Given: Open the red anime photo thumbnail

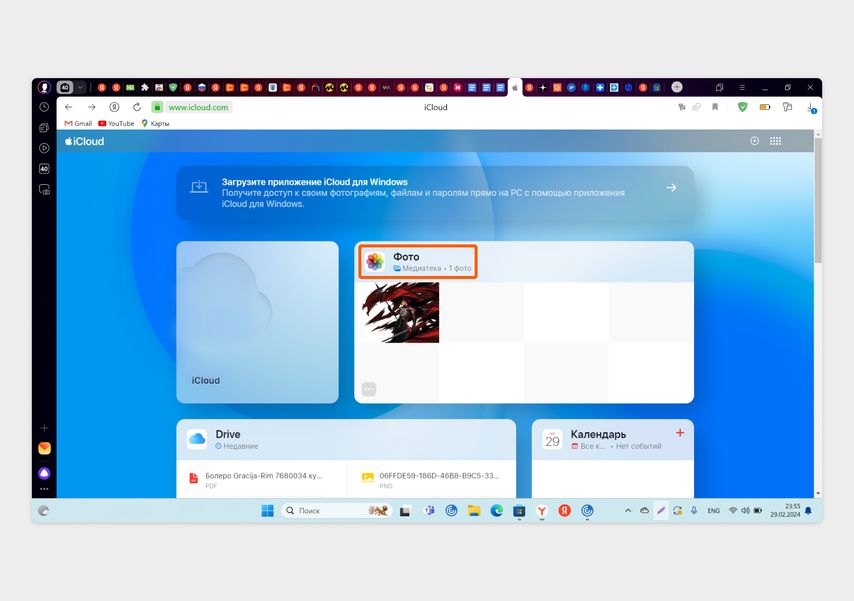Looking at the screenshot, I should coord(401,312).
